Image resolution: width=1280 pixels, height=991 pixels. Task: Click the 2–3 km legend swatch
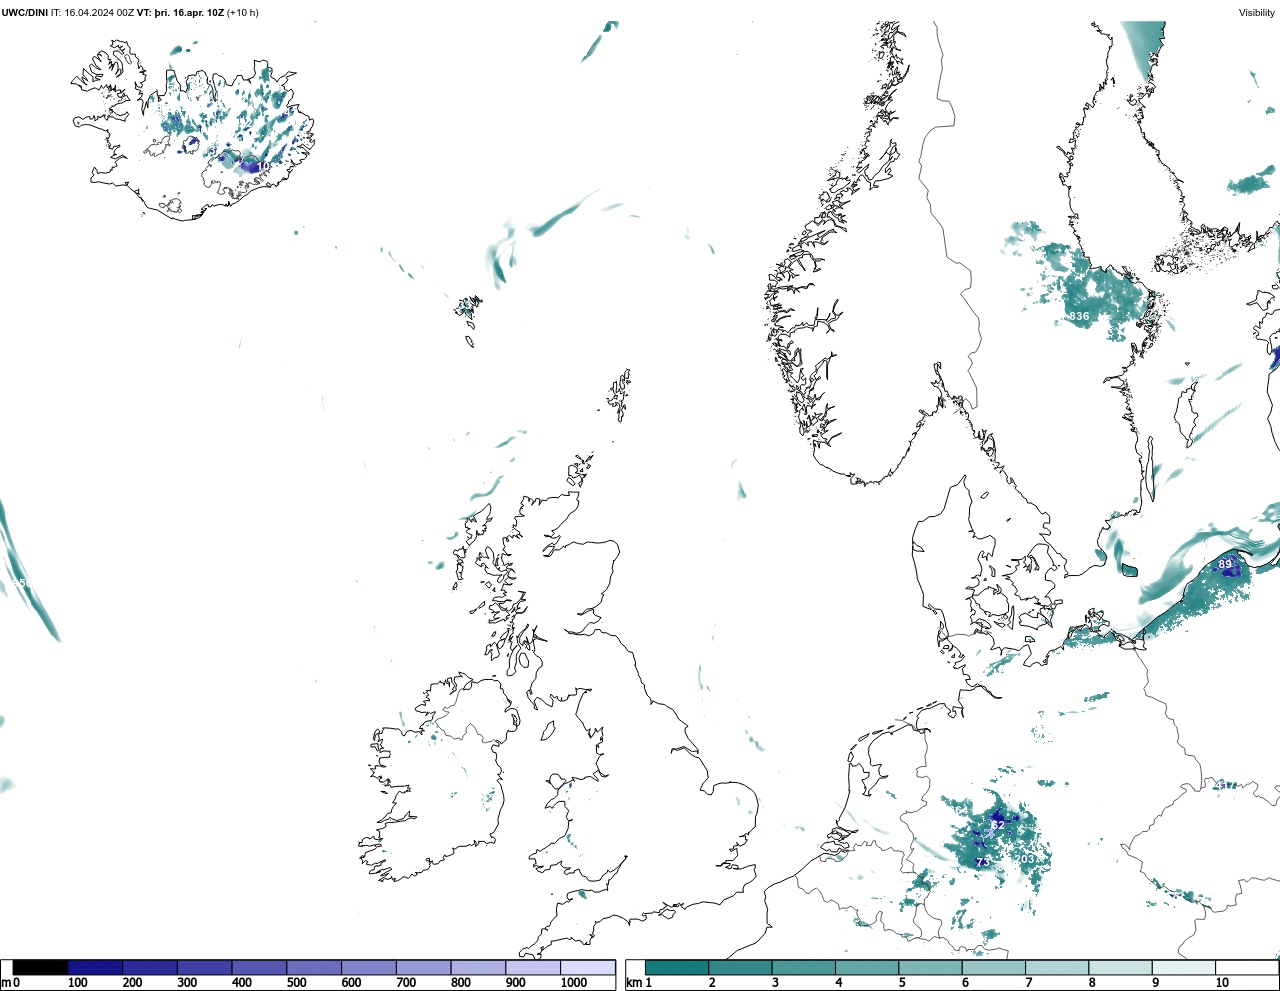click(x=740, y=968)
